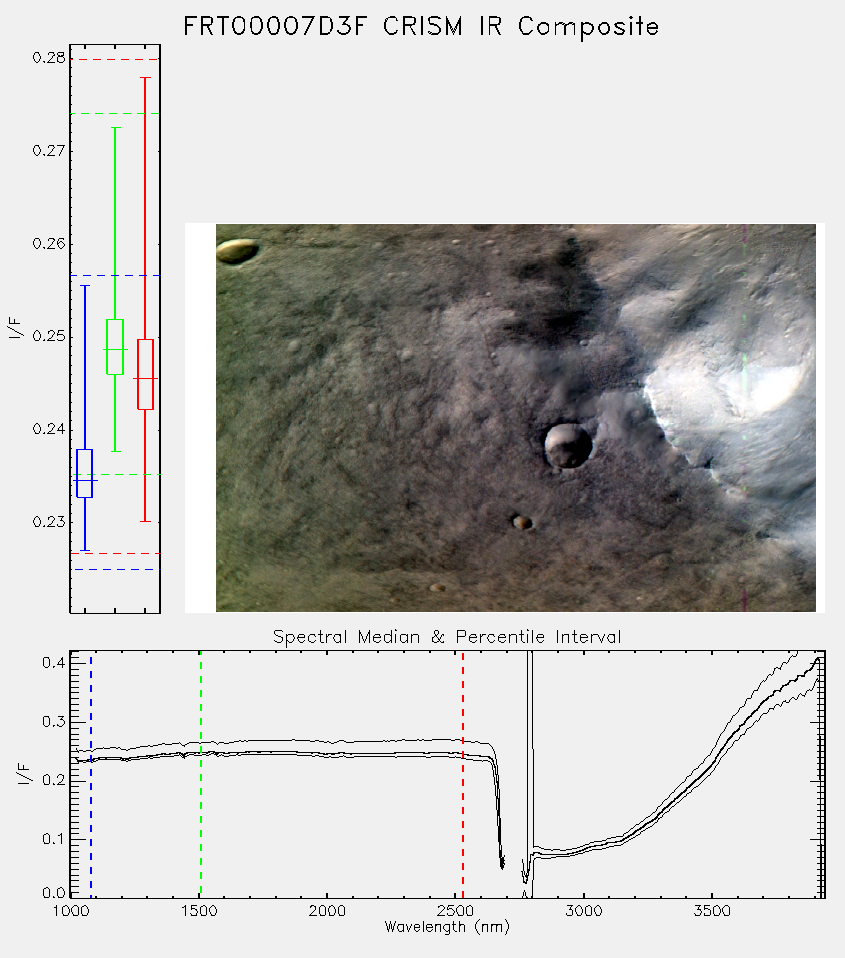Click the large central crater in the image

click(x=568, y=445)
